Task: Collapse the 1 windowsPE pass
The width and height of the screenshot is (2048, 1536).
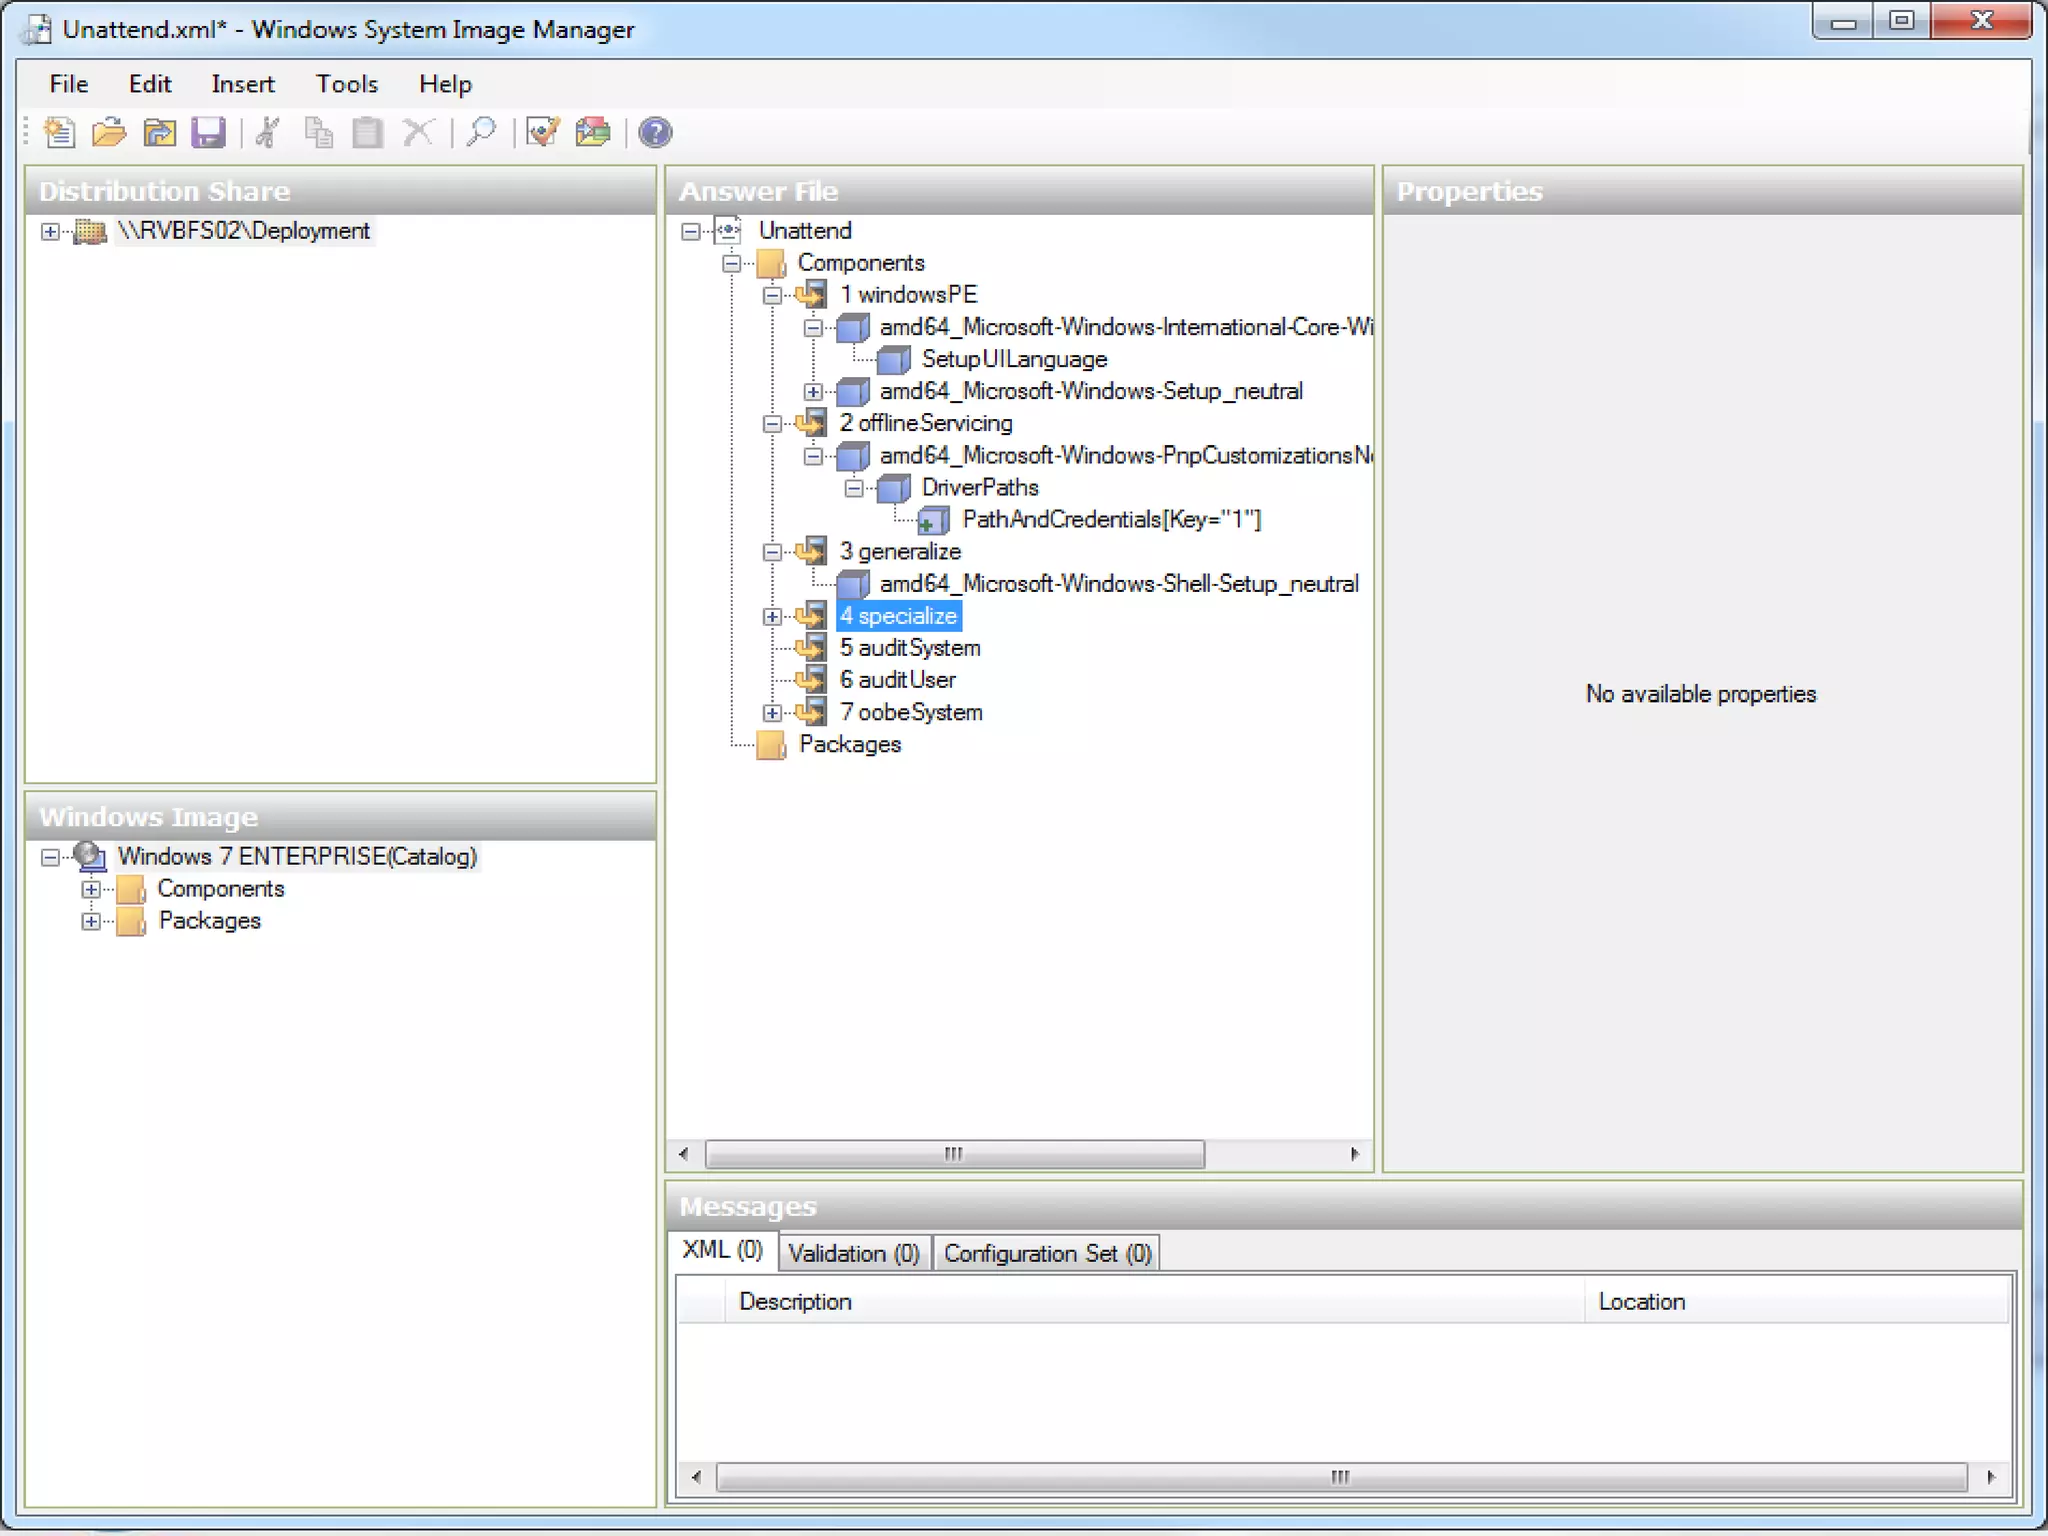Action: click(x=772, y=296)
